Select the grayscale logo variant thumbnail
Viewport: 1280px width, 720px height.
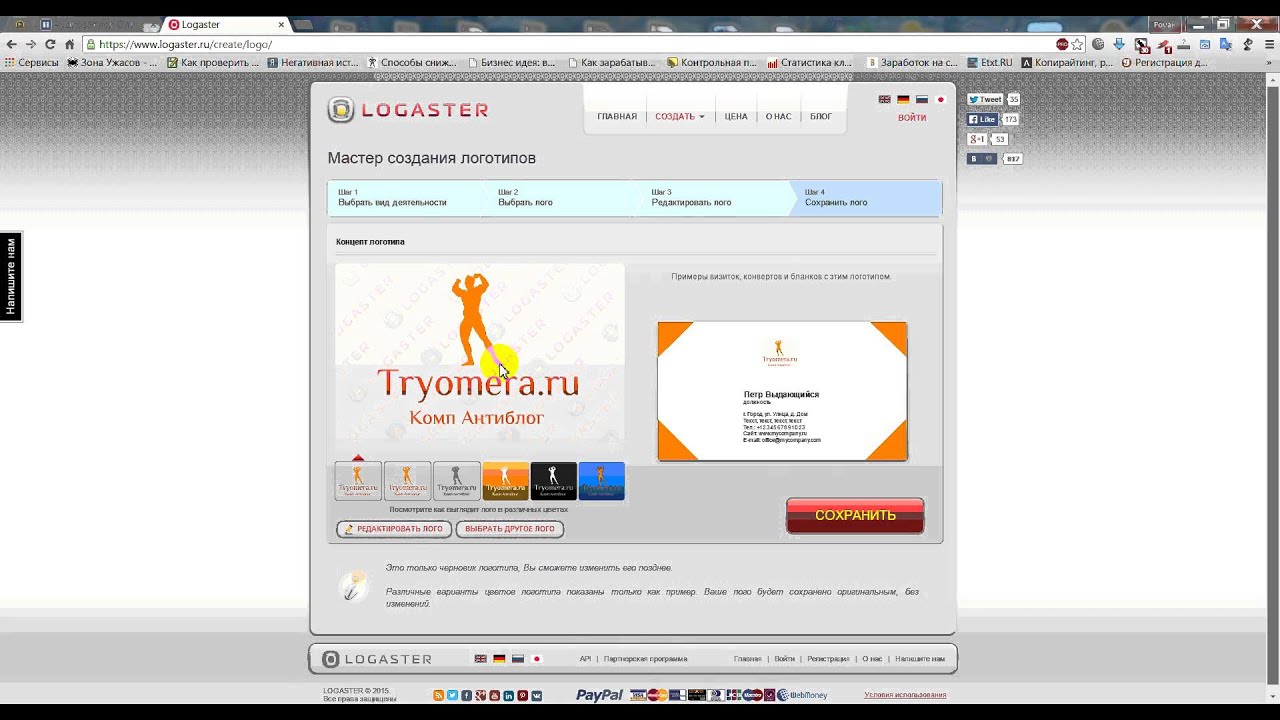coord(456,481)
